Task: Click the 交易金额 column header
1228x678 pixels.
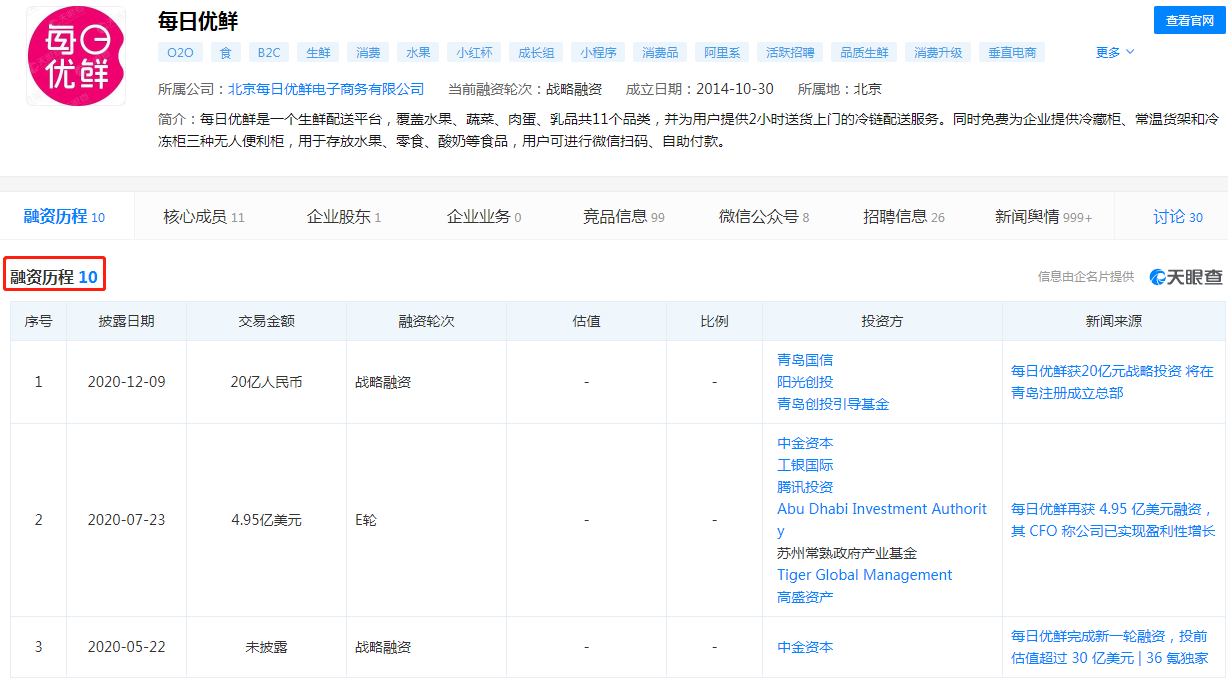Action: point(266,321)
